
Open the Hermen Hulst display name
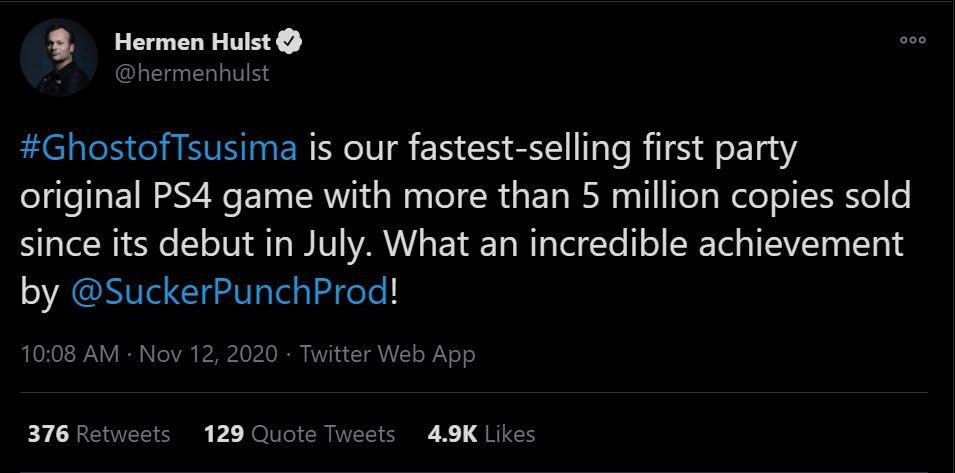tap(192, 42)
